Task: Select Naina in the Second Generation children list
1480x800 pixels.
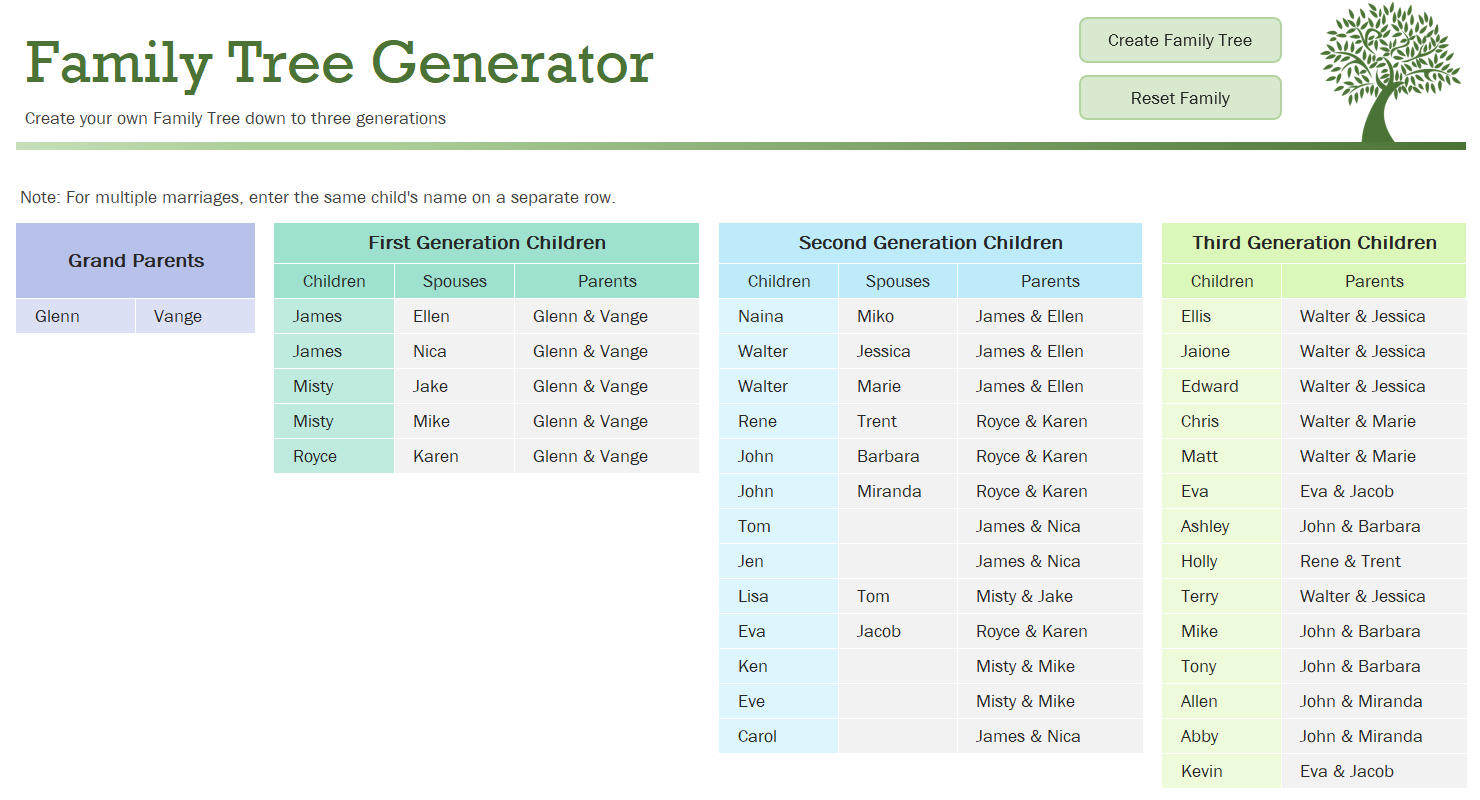Action: [x=761, y=316]
